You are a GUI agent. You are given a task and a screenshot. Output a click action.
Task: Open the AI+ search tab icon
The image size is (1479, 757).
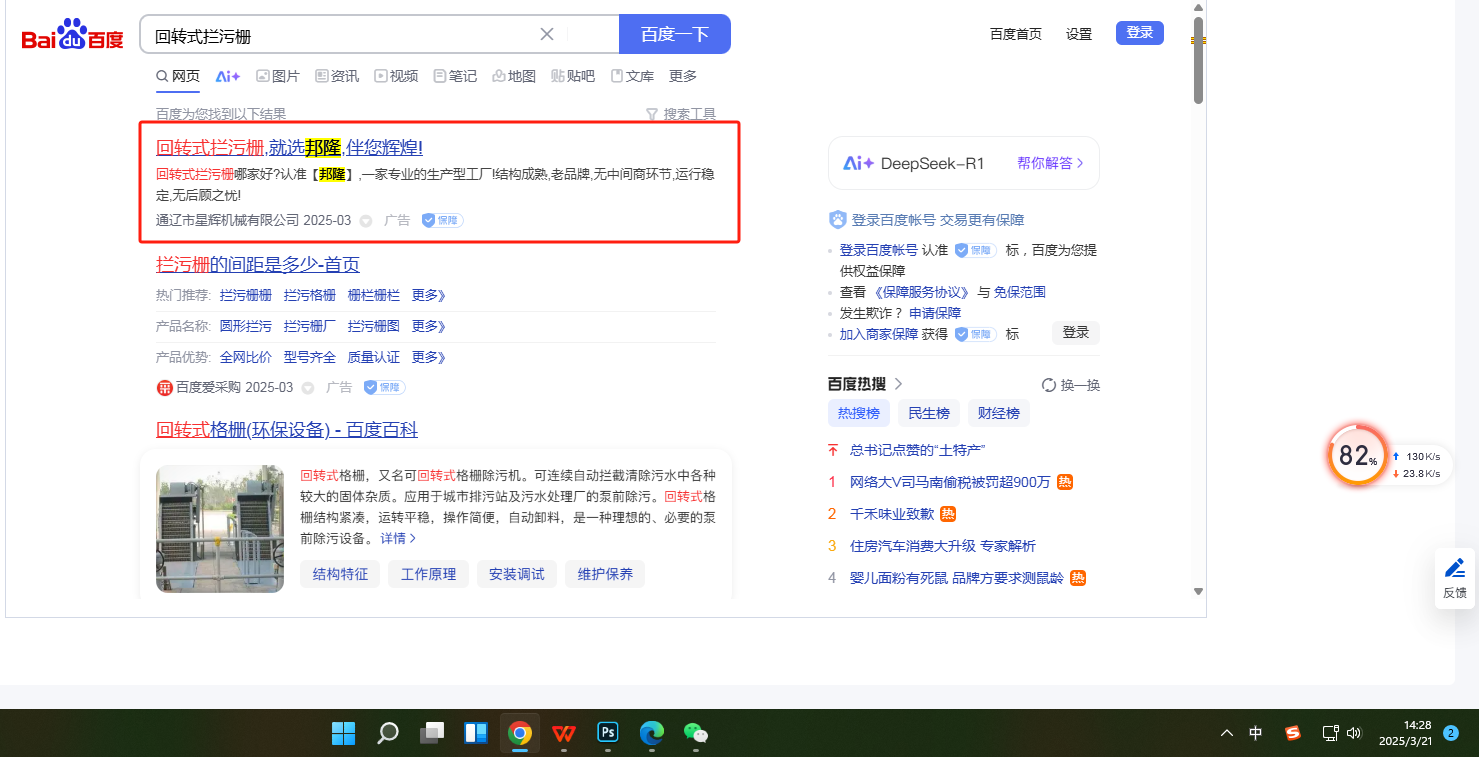click(x=228, y=76)
